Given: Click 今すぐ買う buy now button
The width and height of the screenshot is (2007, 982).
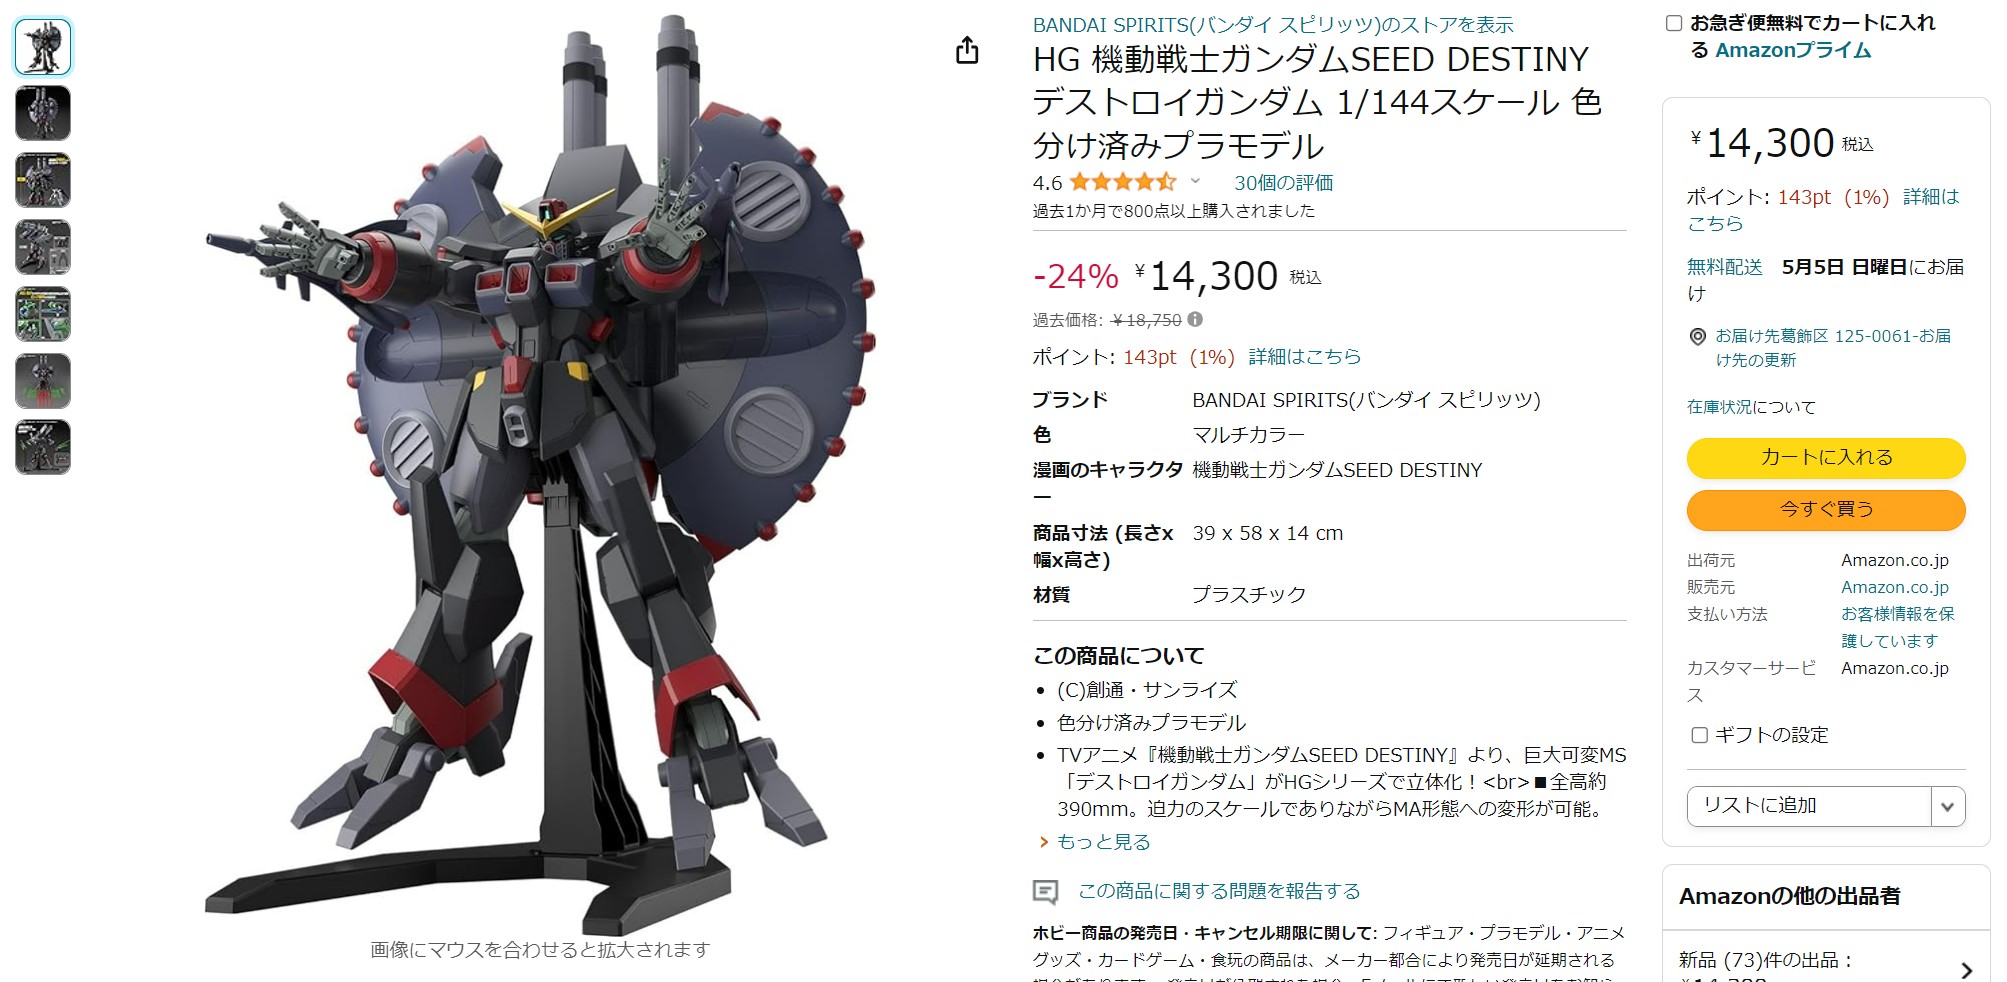Looking at the screenshot, I should 1826,510.
